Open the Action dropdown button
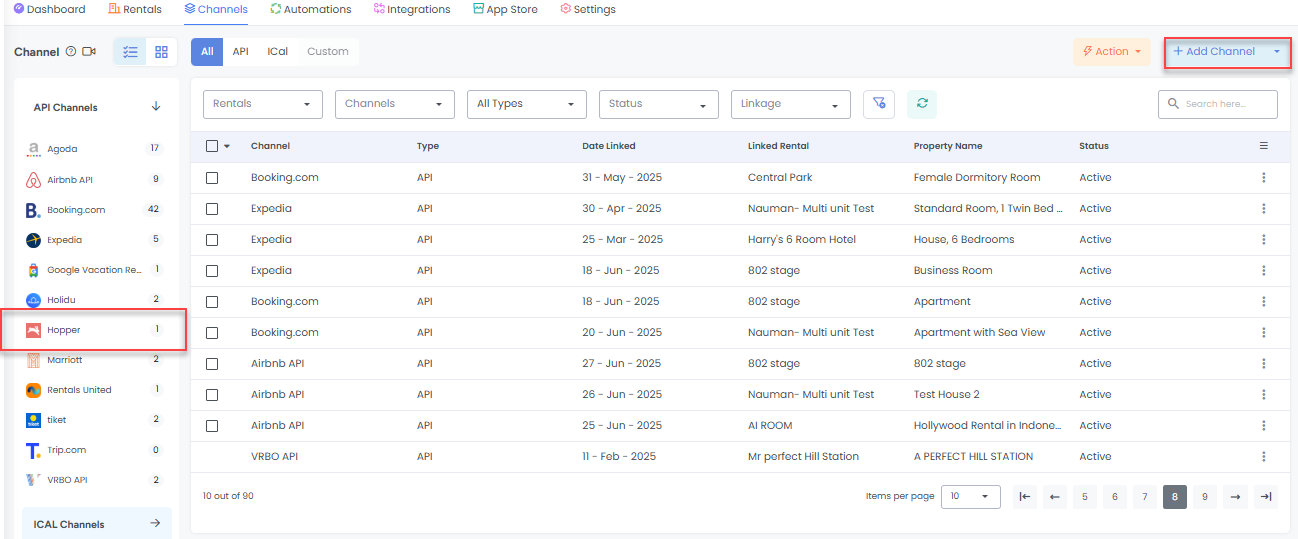Image resolution: width=1298 pixels, height=539 pixels. 1112,52
